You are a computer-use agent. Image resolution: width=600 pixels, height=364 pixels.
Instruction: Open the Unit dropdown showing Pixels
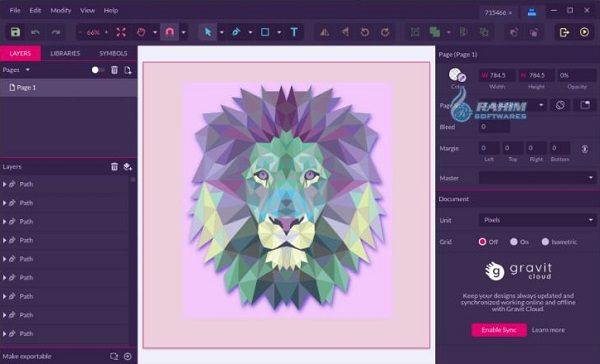pos(537,220)
